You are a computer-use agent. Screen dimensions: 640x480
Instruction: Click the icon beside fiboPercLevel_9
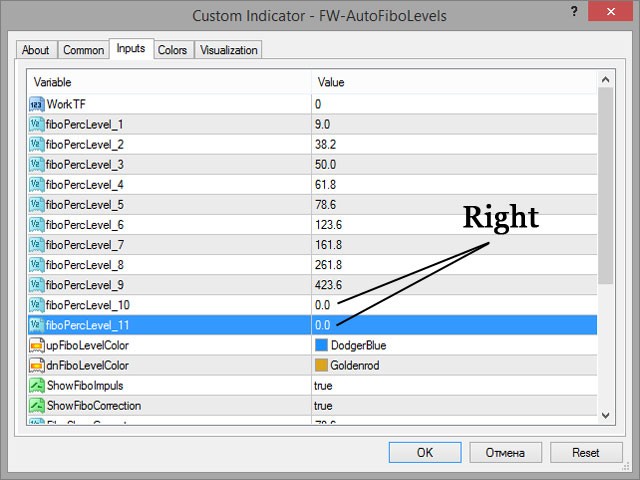(36, 285)
